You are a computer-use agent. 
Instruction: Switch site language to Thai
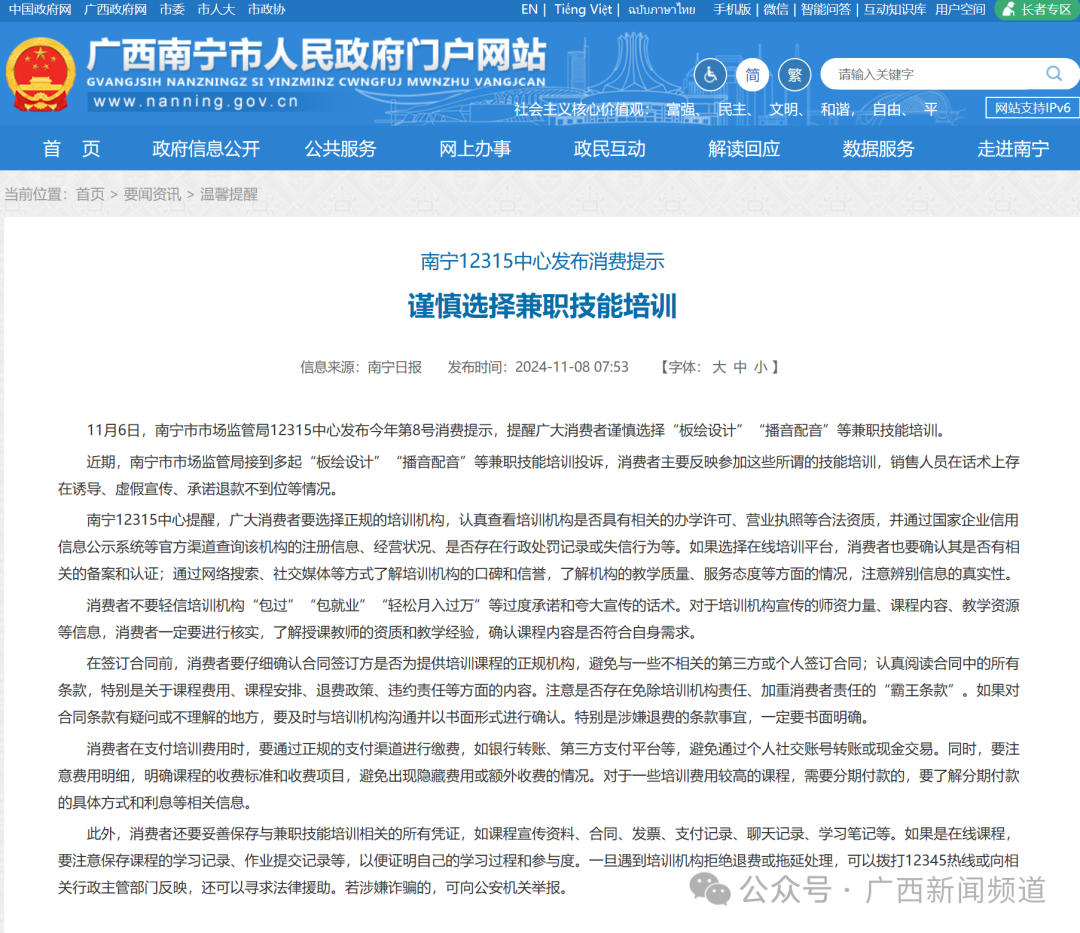(x=661, y=10)
